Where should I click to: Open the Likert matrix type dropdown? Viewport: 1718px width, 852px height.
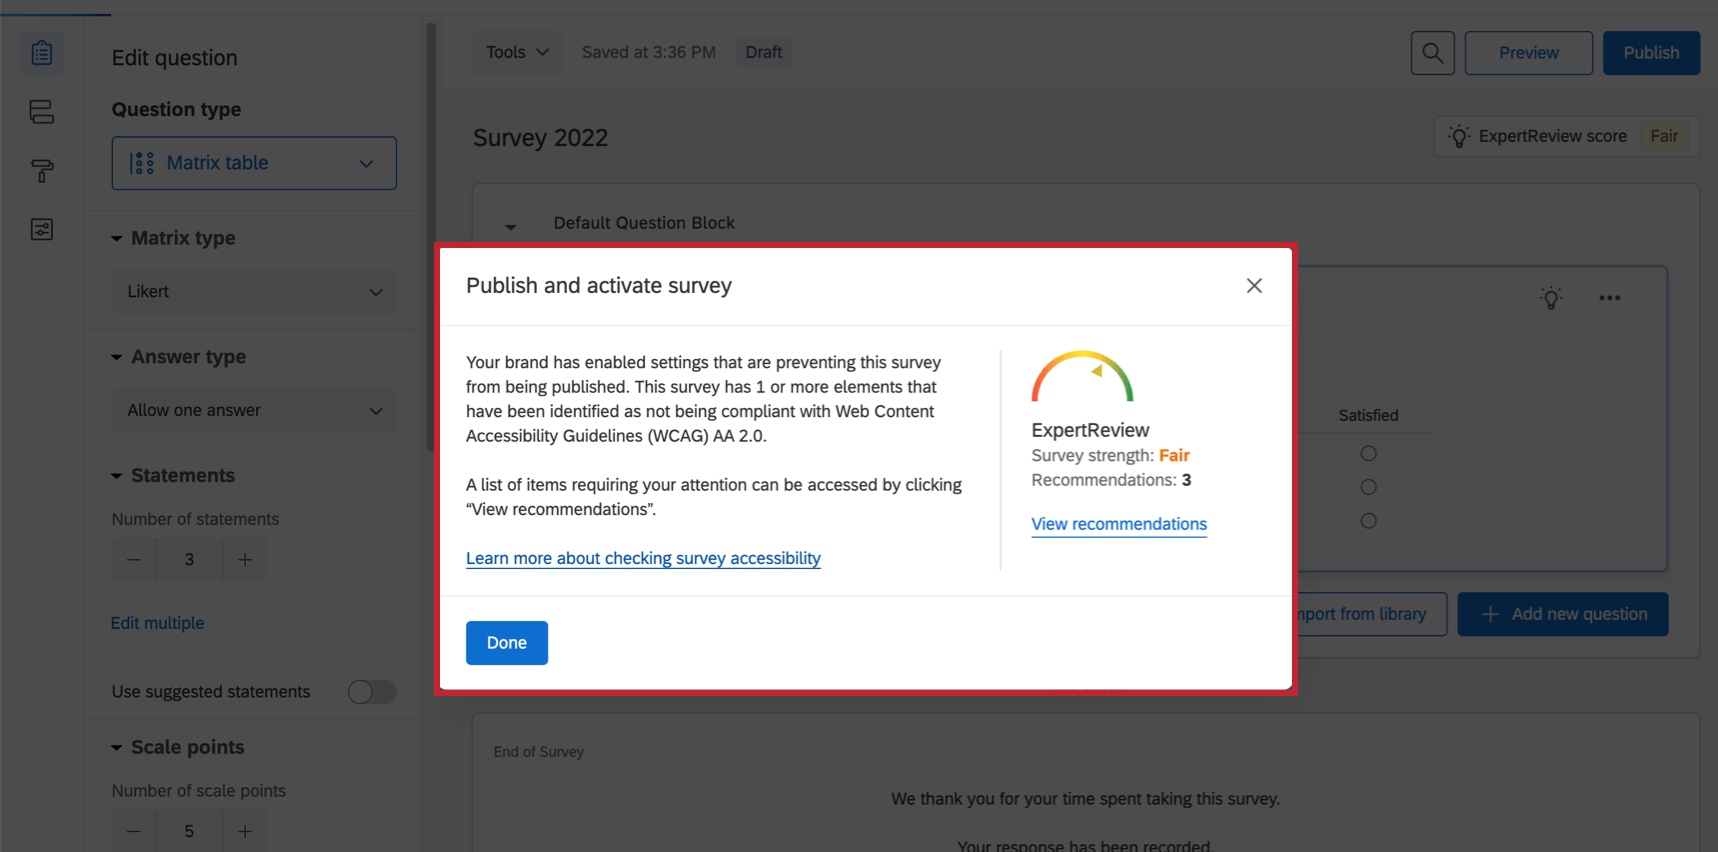(254, 292)
